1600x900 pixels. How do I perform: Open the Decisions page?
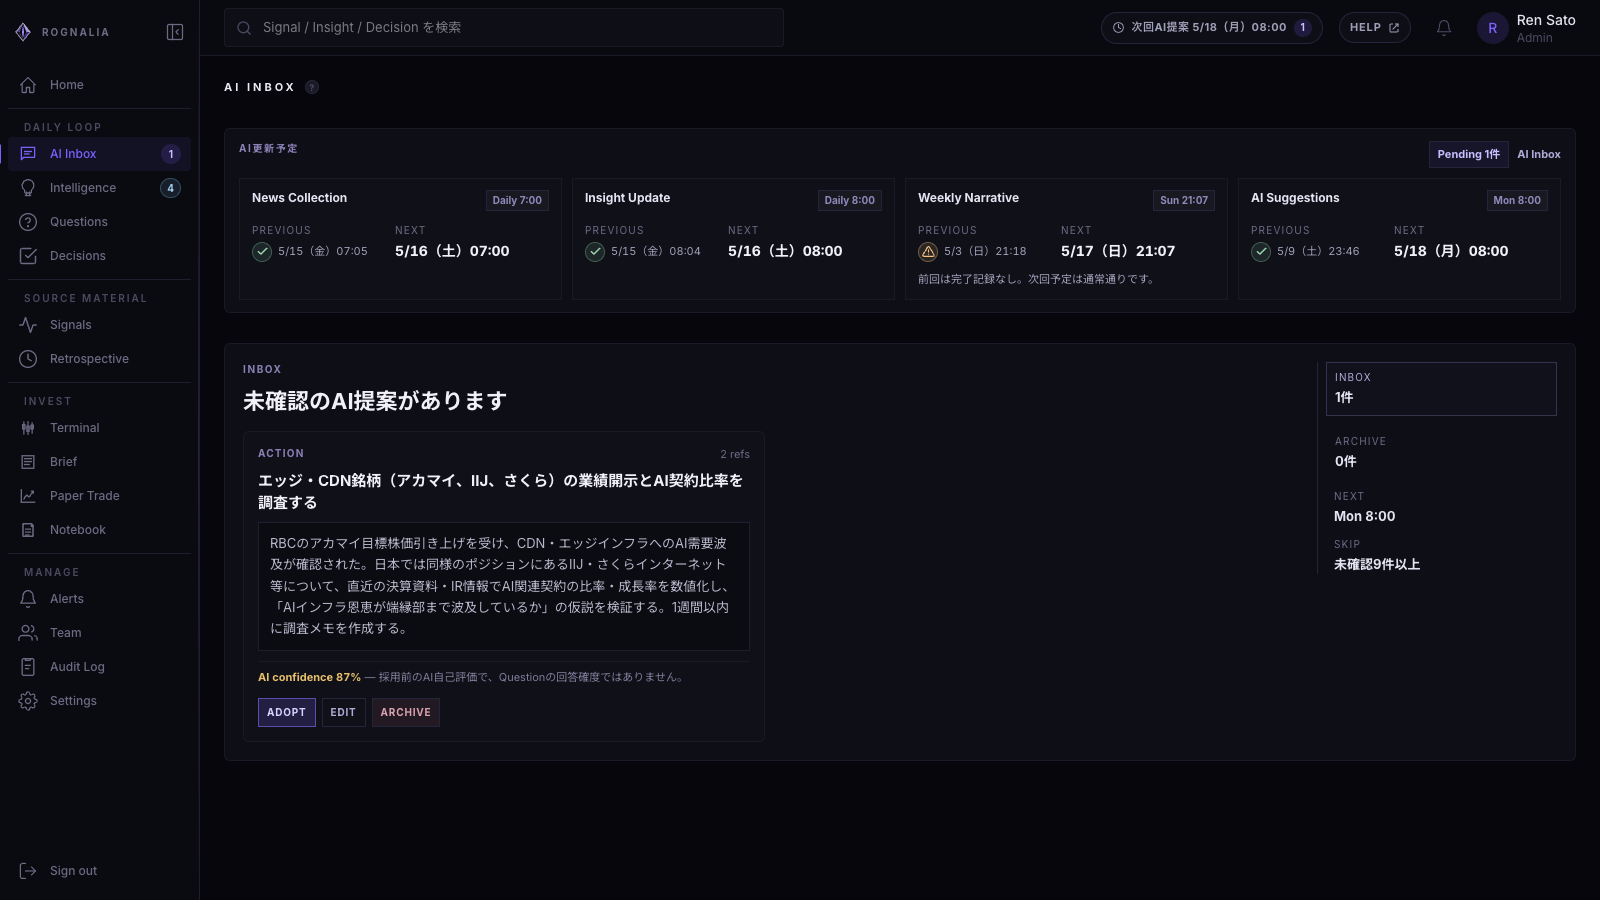click(x=99, y=256)
